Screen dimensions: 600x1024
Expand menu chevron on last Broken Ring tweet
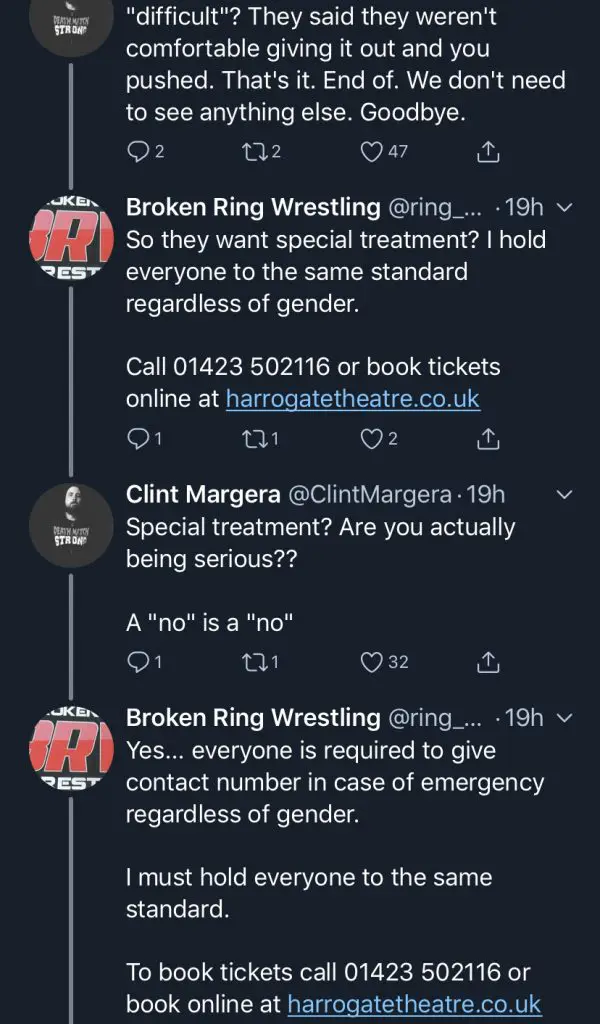564,718
